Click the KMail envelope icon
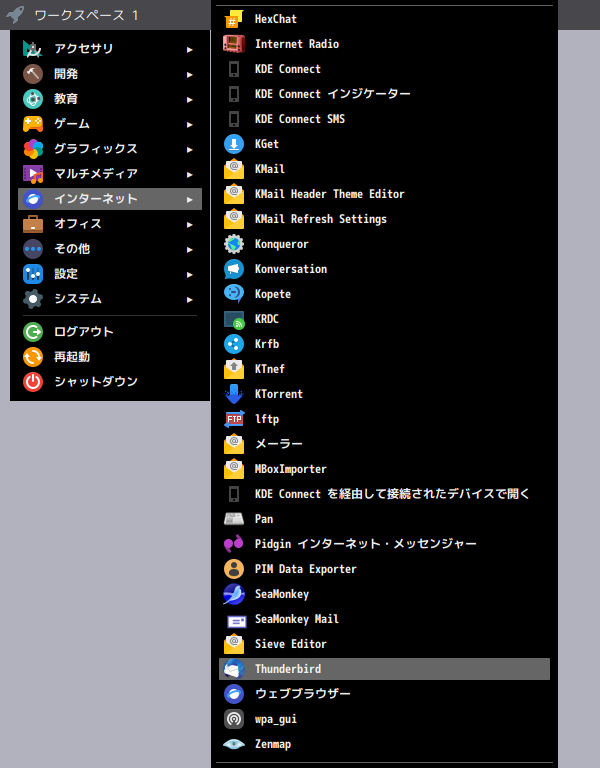600x768 pixels. click(x=234, y=169)
